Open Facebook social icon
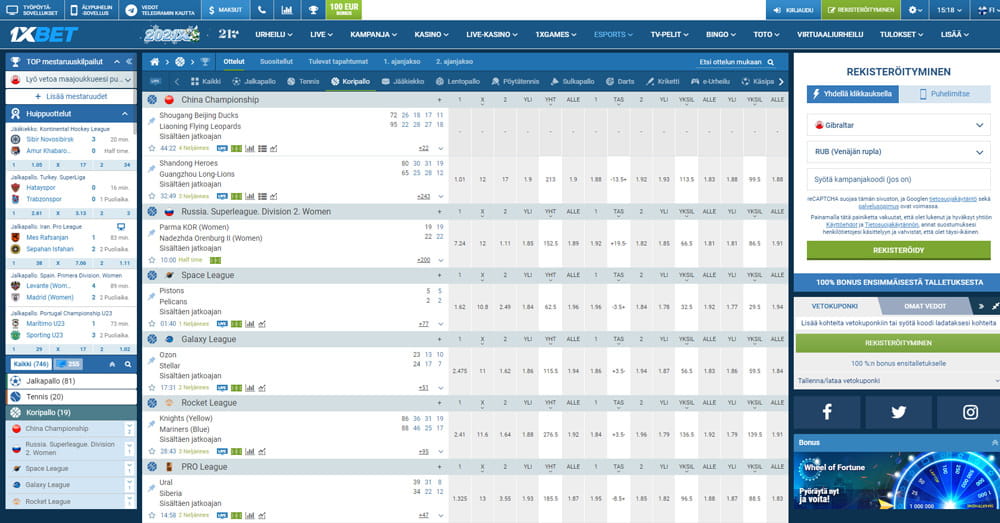Viewport: 1000px width, 523px height. [827, 411]
